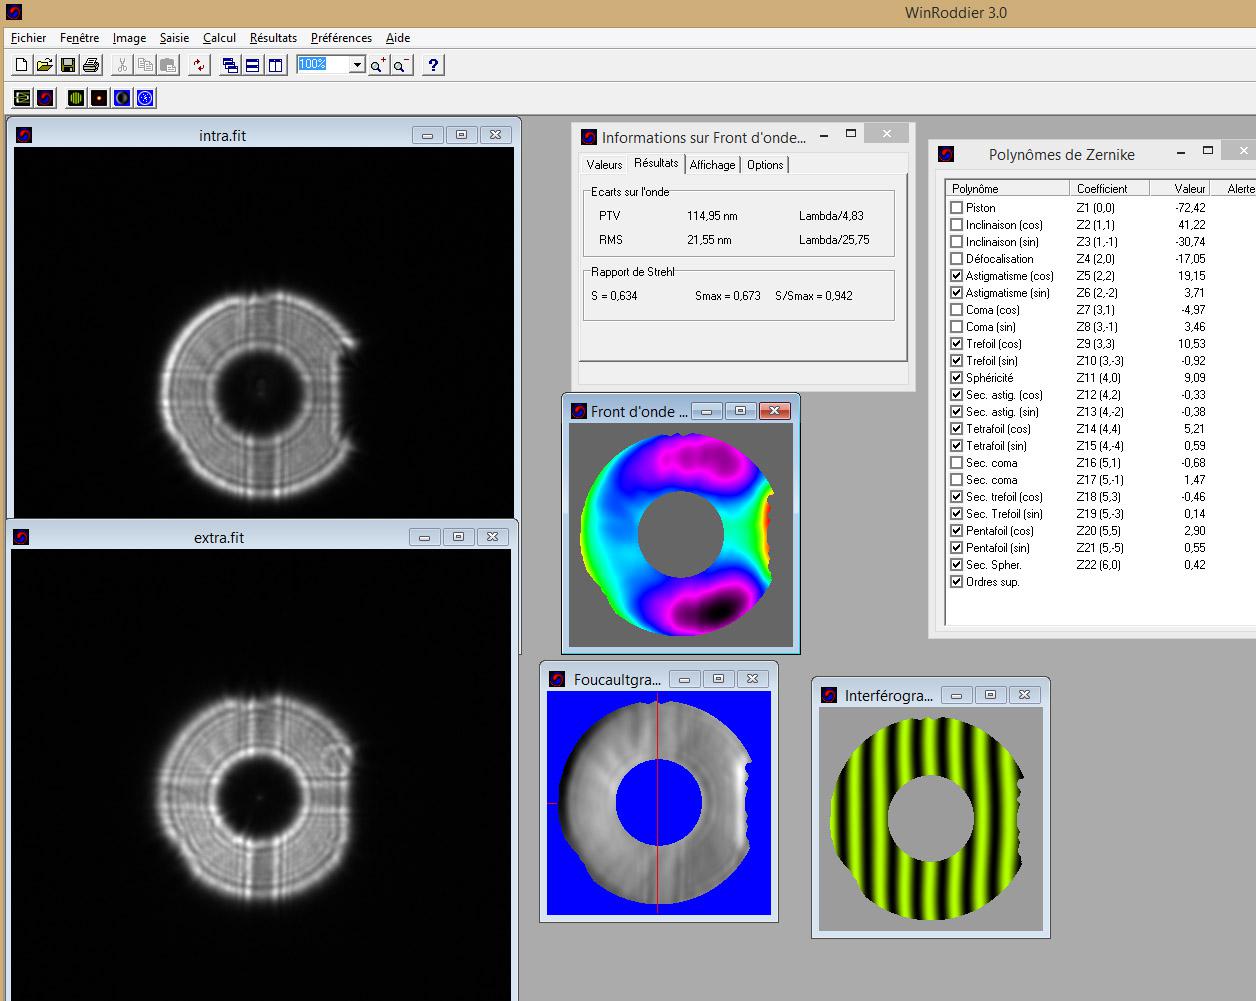
Task: Click the Coefficient column header
Action: 1102,189
